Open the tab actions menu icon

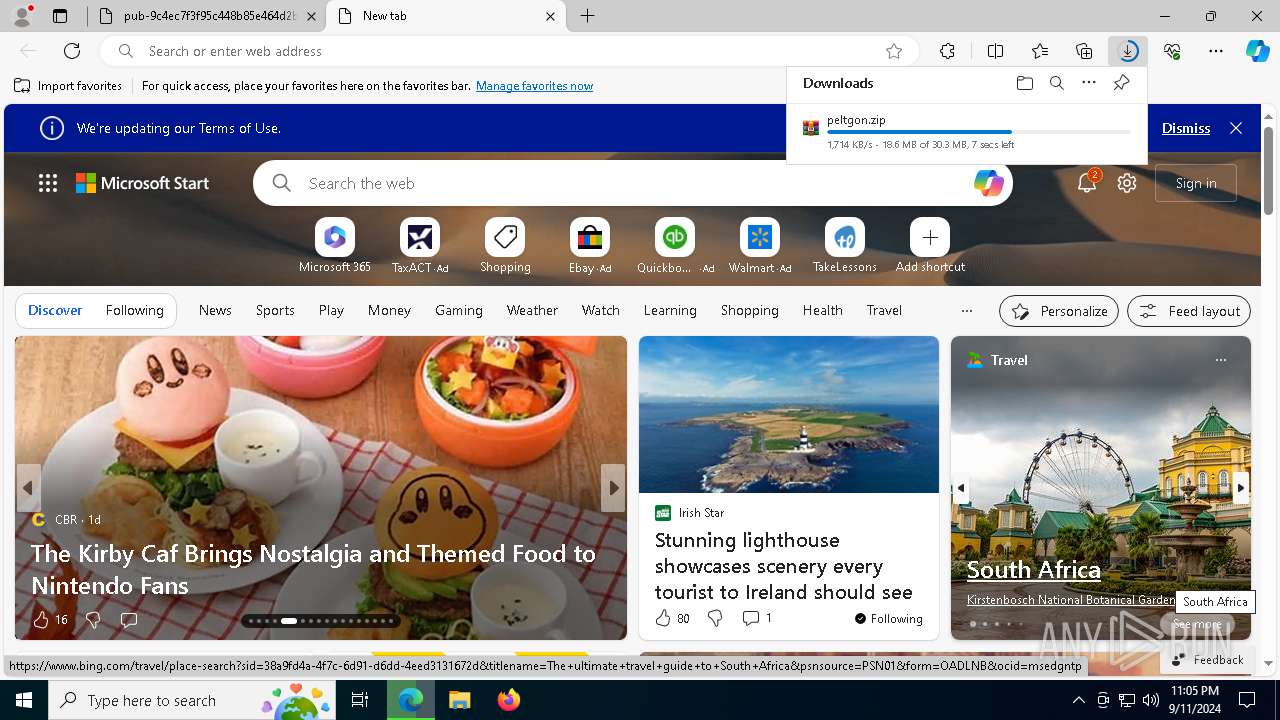60,16
